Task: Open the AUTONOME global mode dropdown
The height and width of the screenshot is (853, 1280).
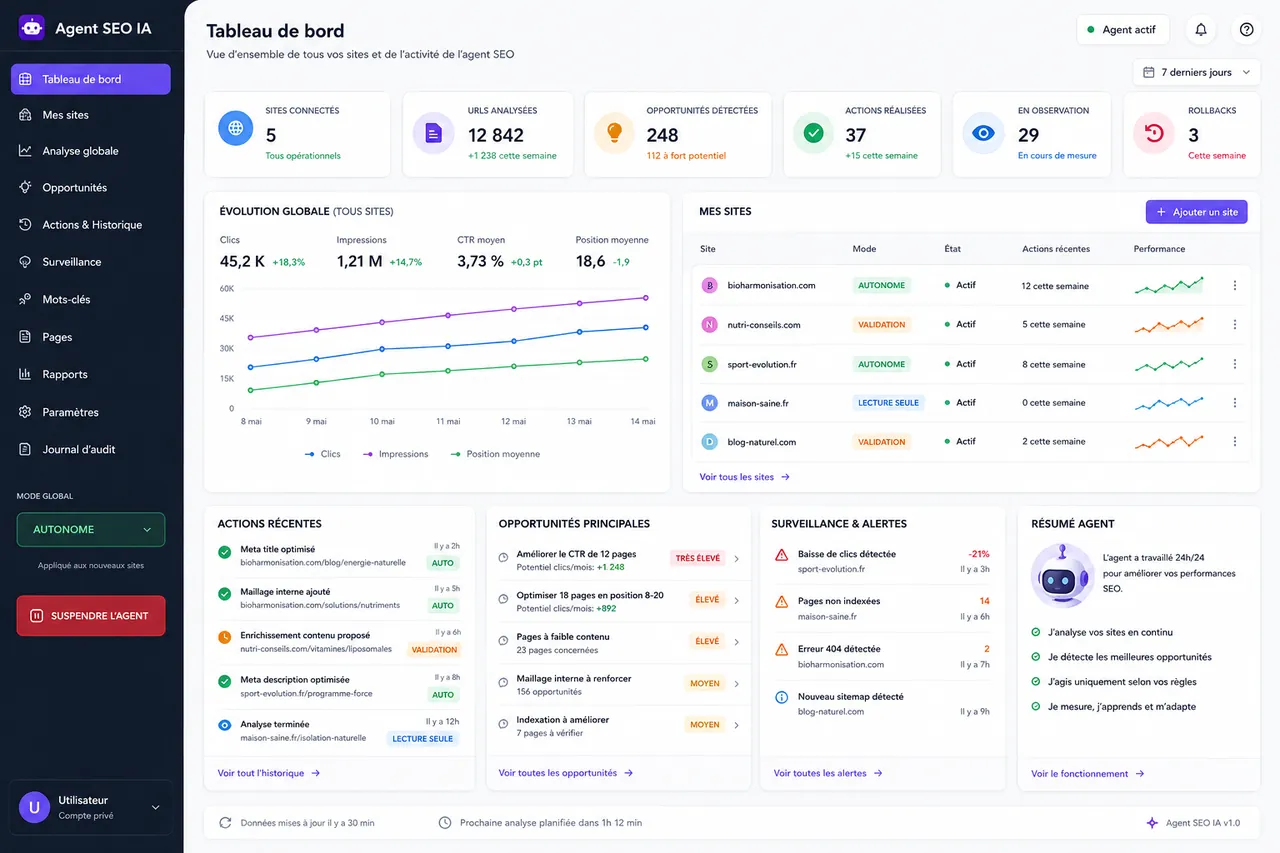Action: tap(91, 530)
